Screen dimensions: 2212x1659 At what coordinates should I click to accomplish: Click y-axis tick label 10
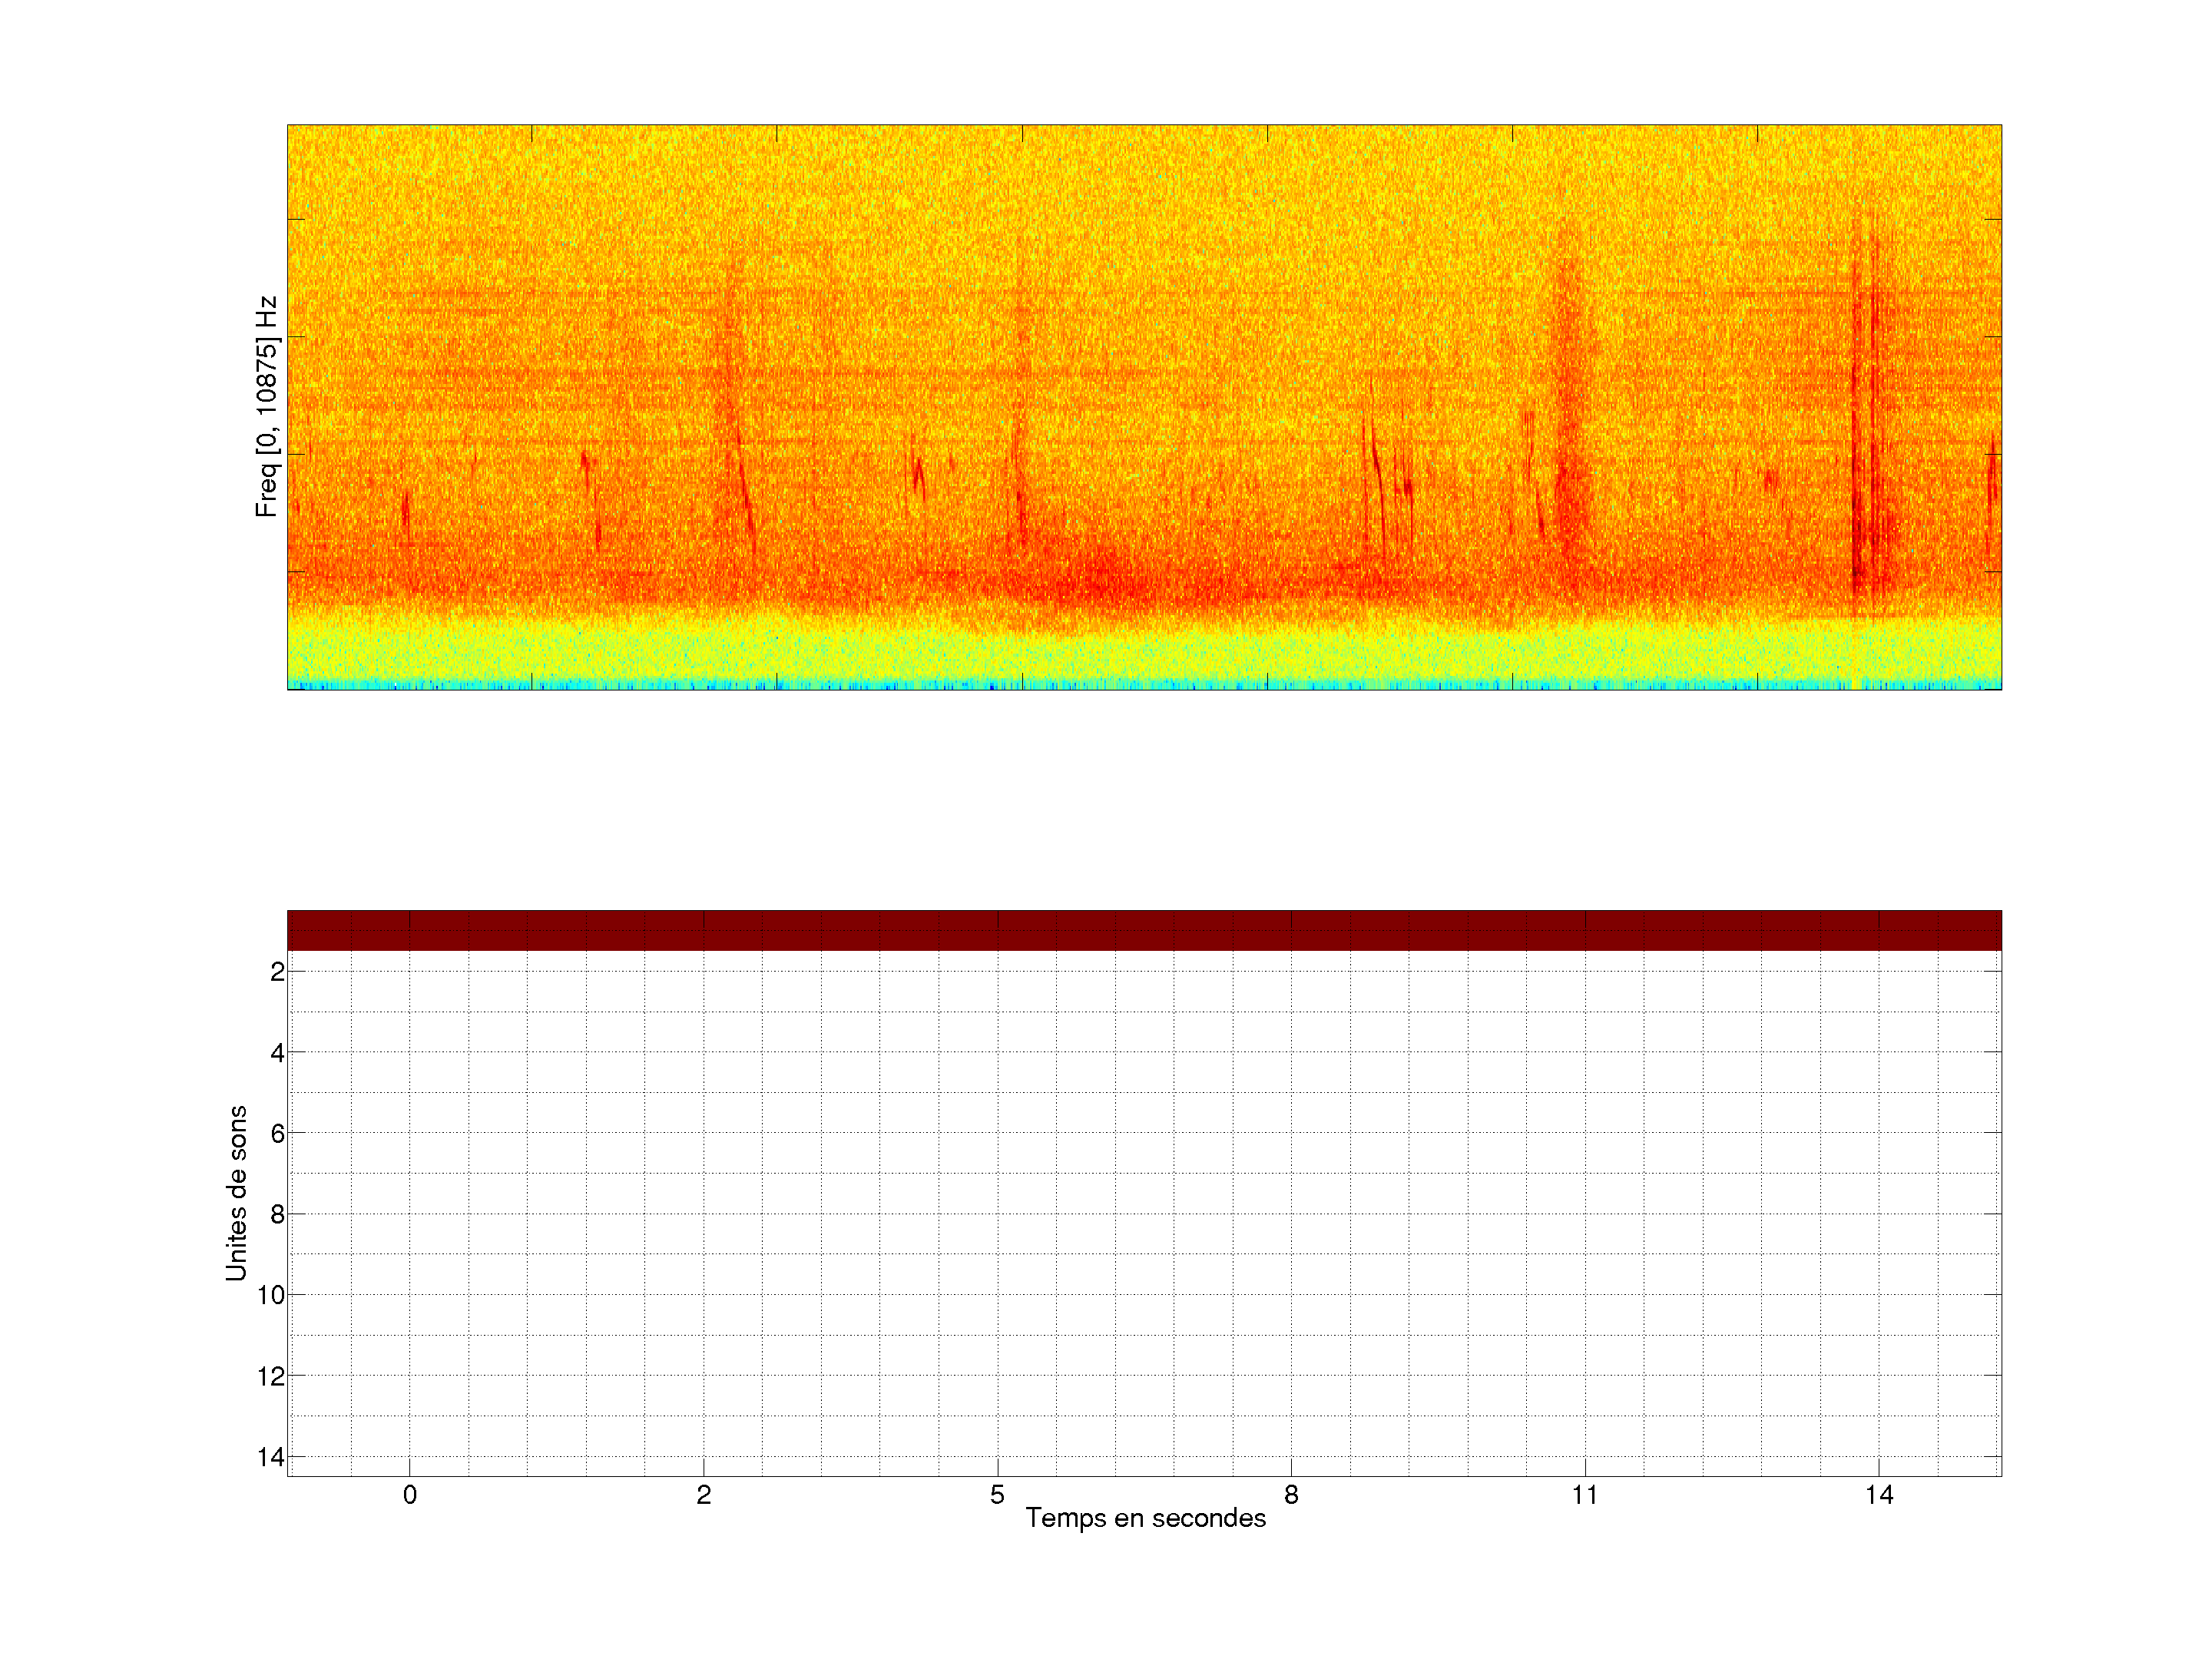271,1296
